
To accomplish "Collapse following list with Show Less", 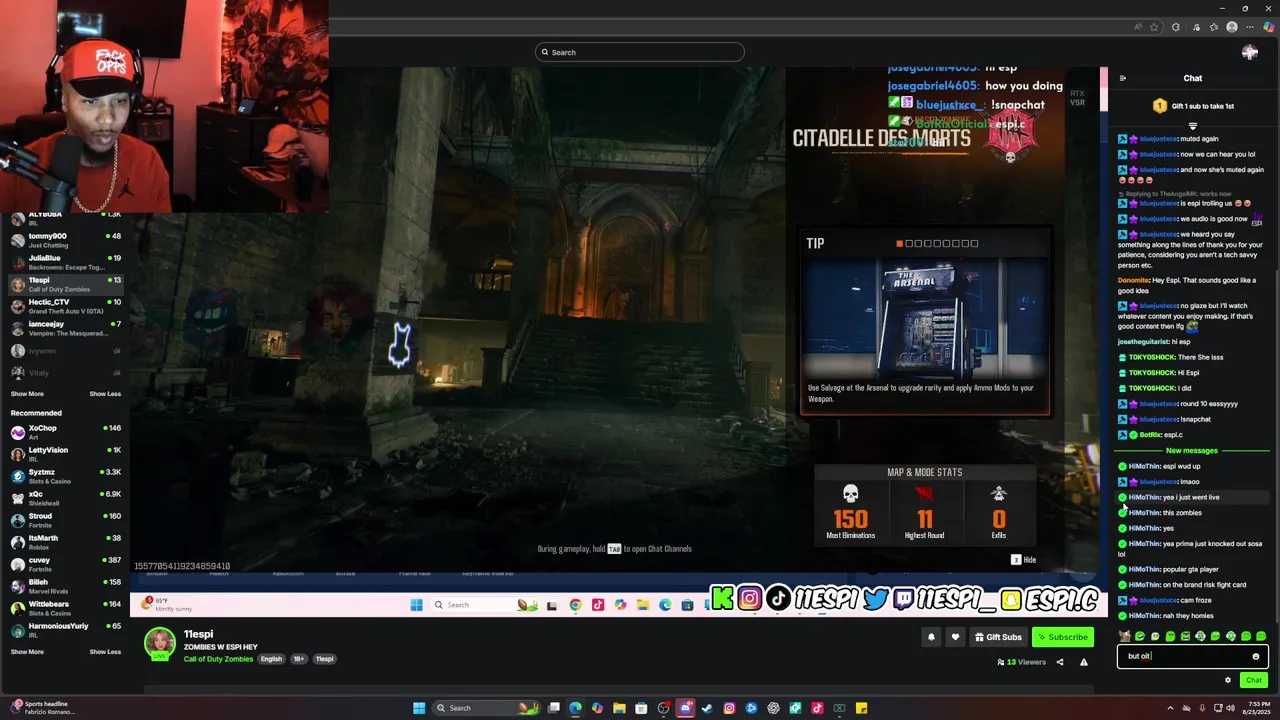I will [105, 394].
